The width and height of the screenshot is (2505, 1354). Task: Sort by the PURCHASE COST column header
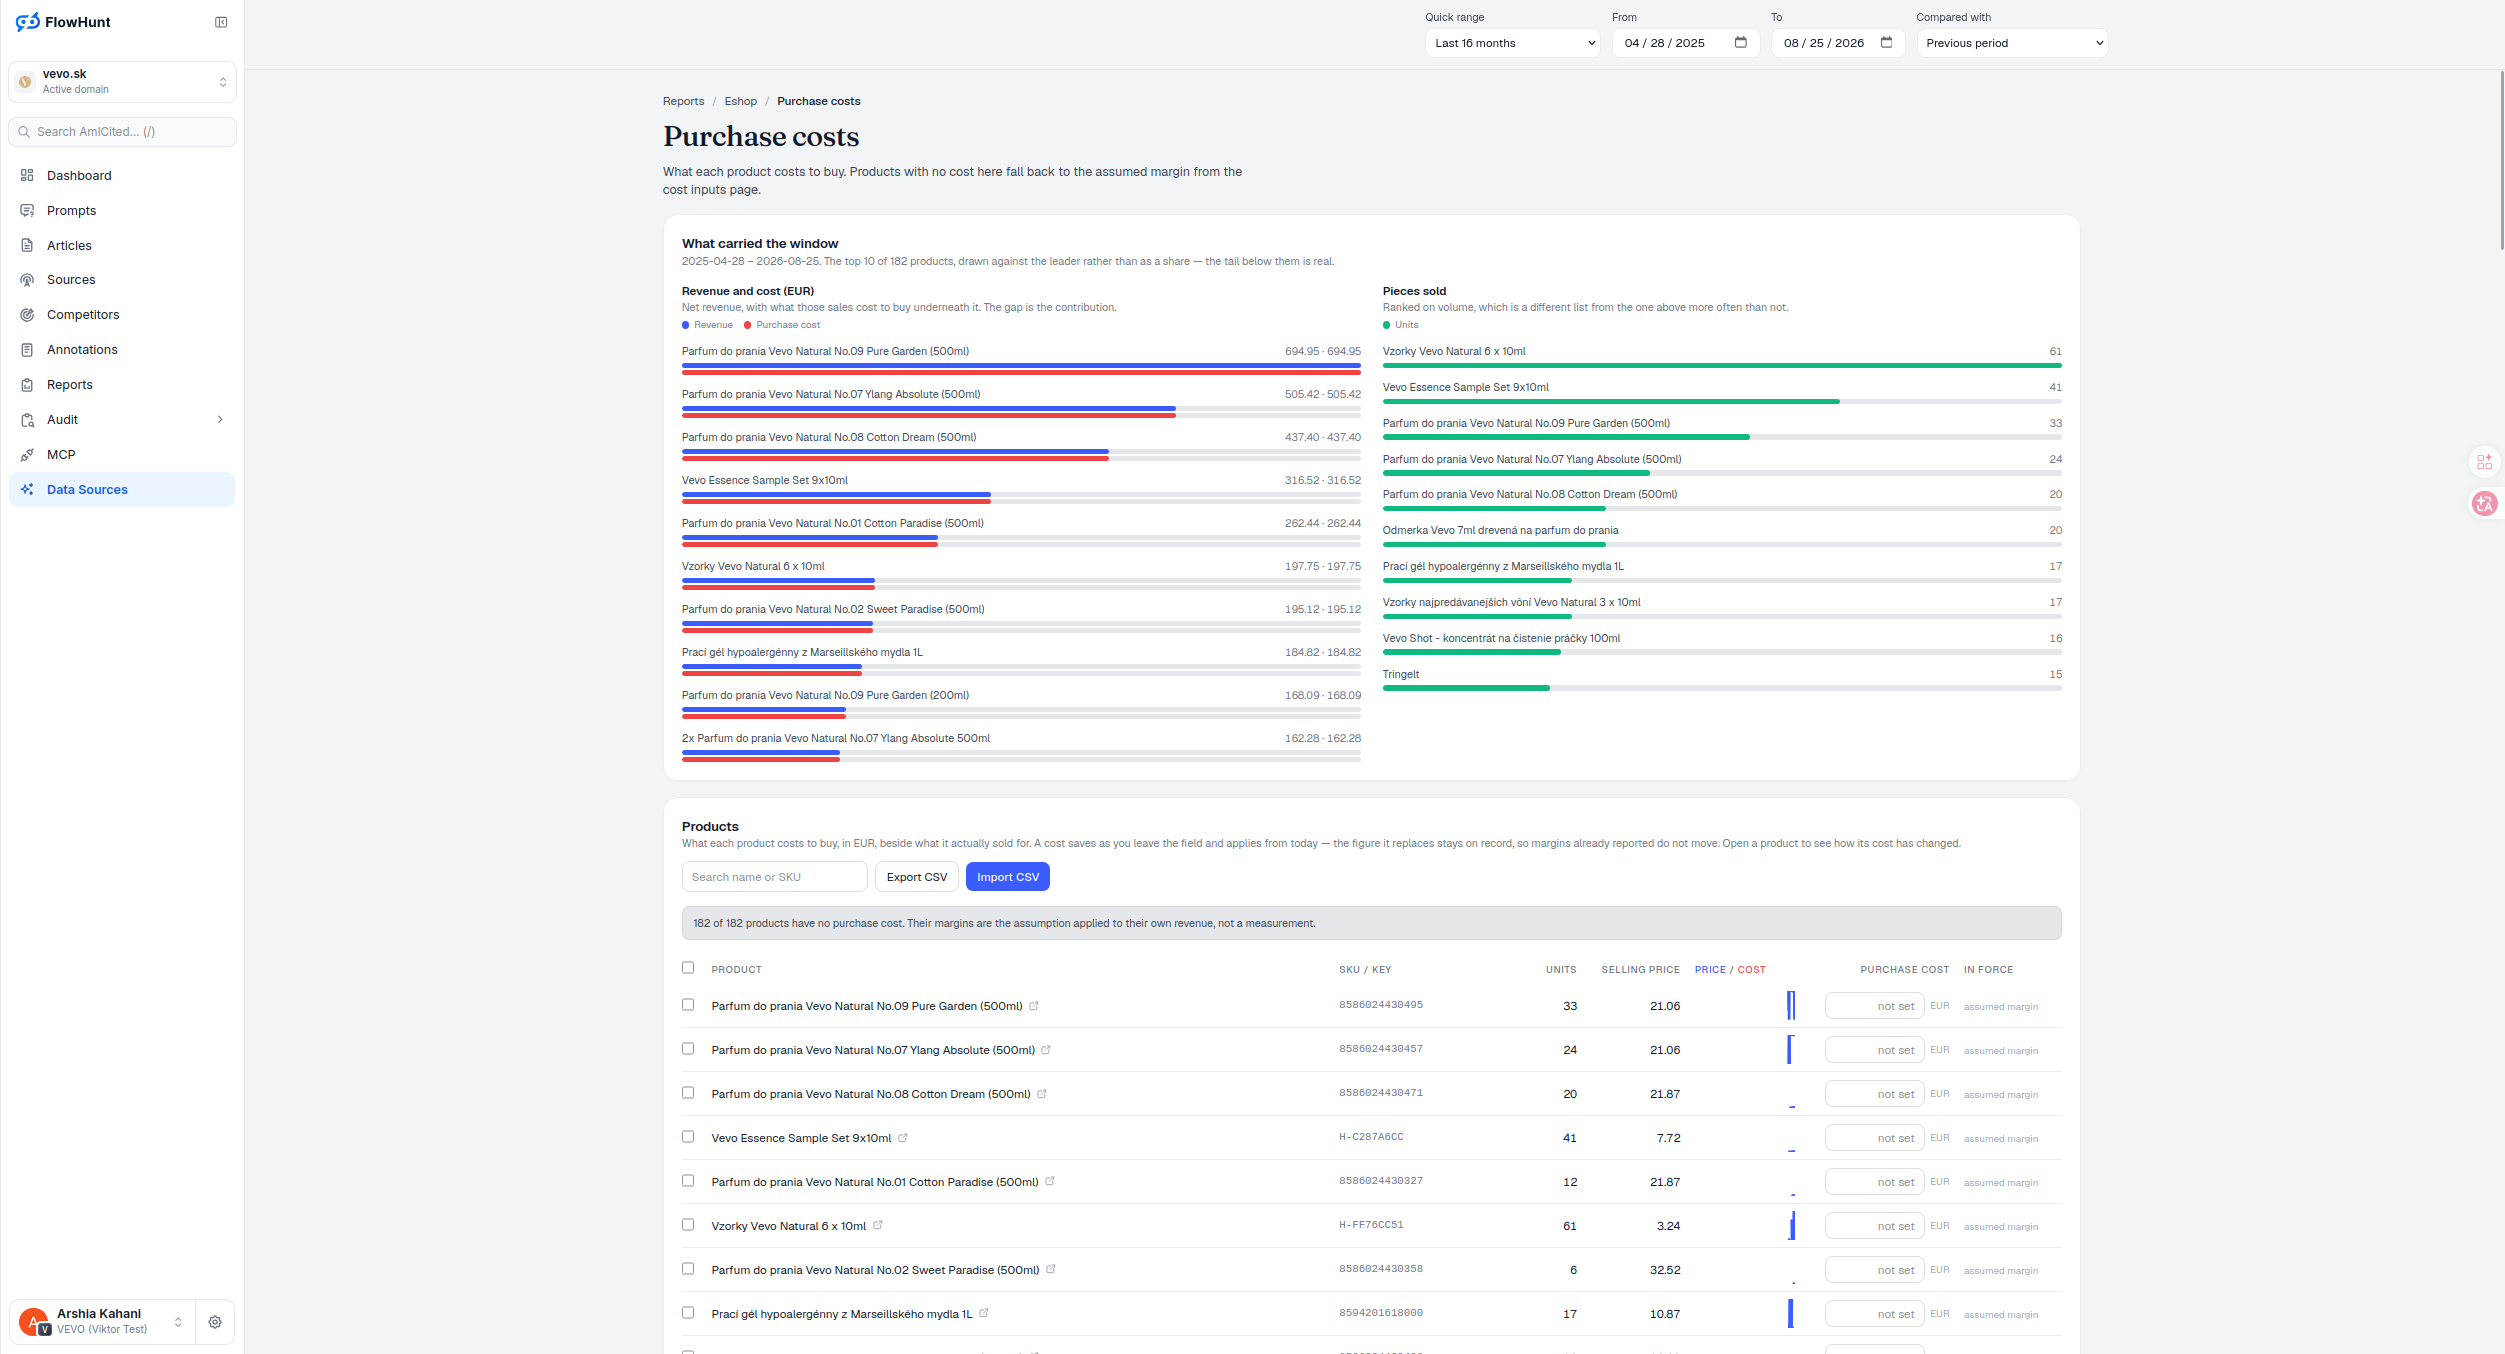[x=1904, y=970]
